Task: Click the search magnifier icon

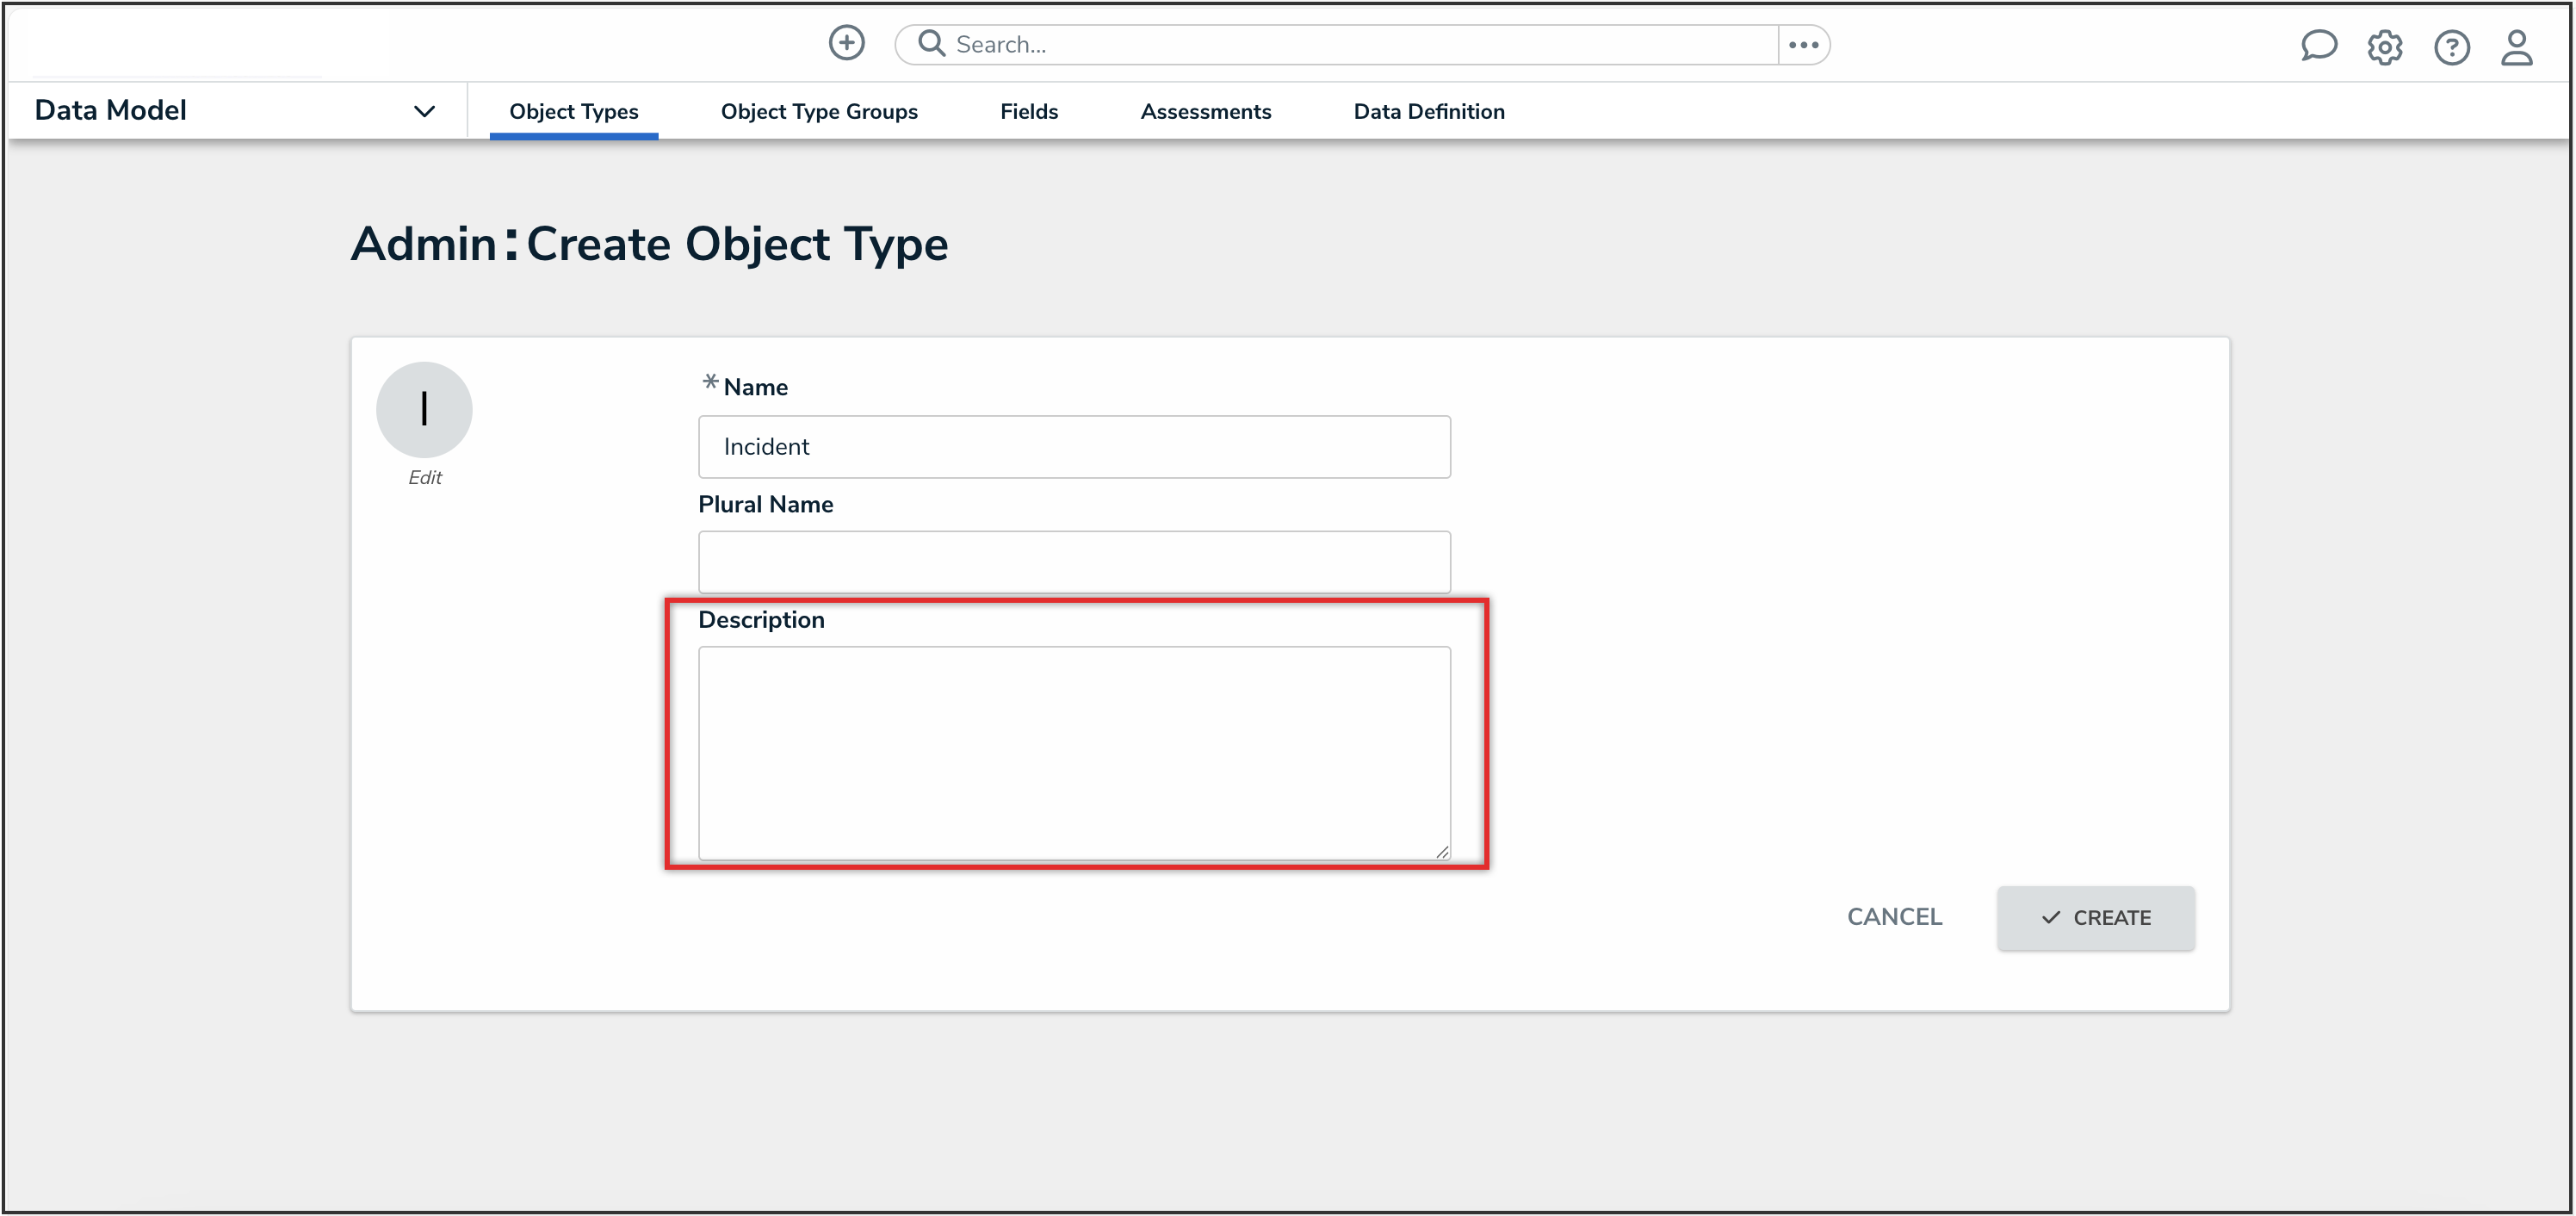Action: [x=931, y=43]
